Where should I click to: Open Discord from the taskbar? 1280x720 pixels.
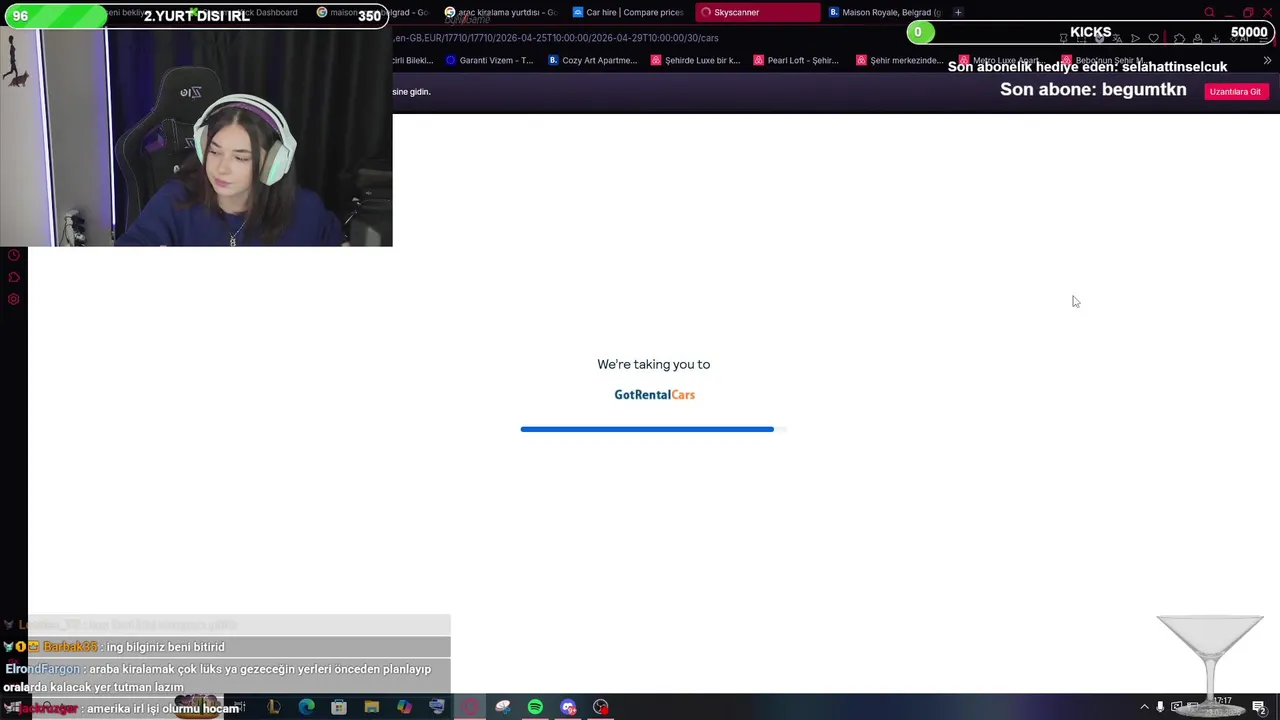point(568,707)
